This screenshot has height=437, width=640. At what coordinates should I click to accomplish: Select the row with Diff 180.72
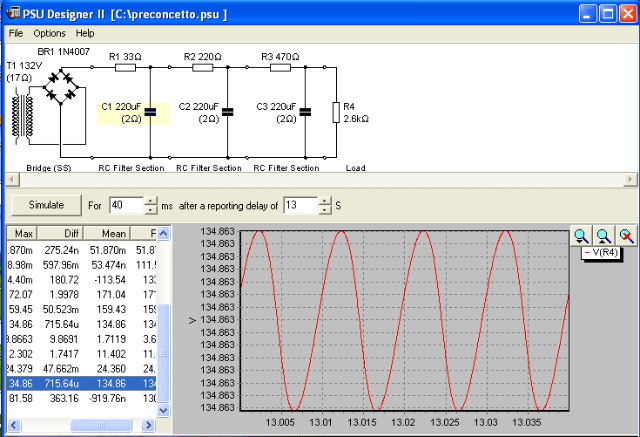(x=82, y=280)
